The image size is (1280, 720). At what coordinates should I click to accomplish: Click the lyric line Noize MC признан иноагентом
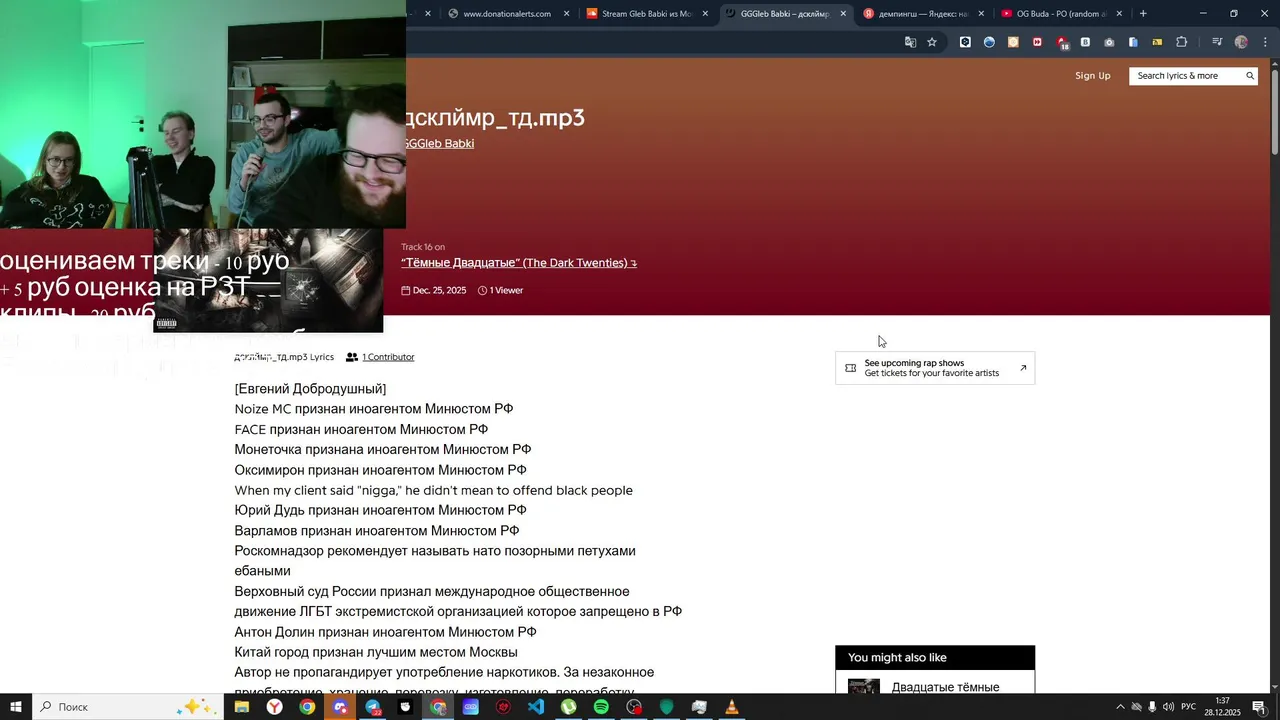374,409
